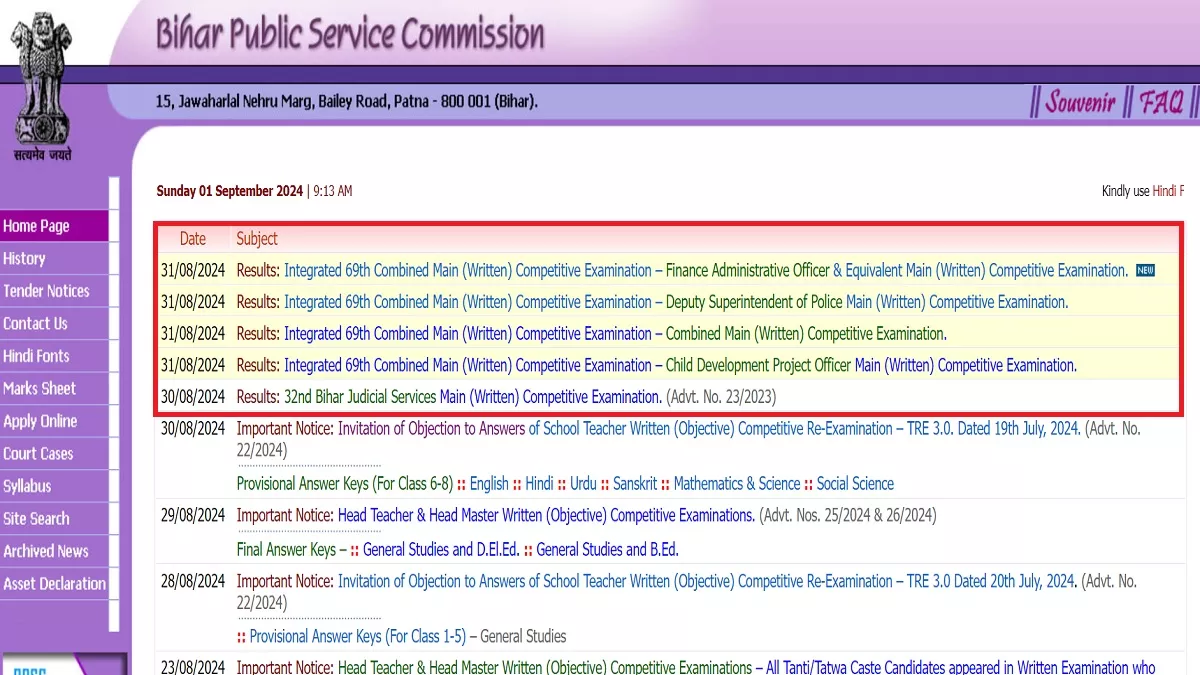Open the TRE 3.0 Dated 20th July notice

[x=707, y=581]
